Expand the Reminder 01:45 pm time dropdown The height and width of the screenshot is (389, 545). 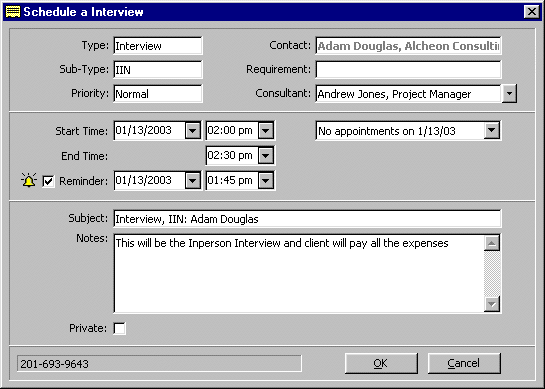tap(266, 180)
